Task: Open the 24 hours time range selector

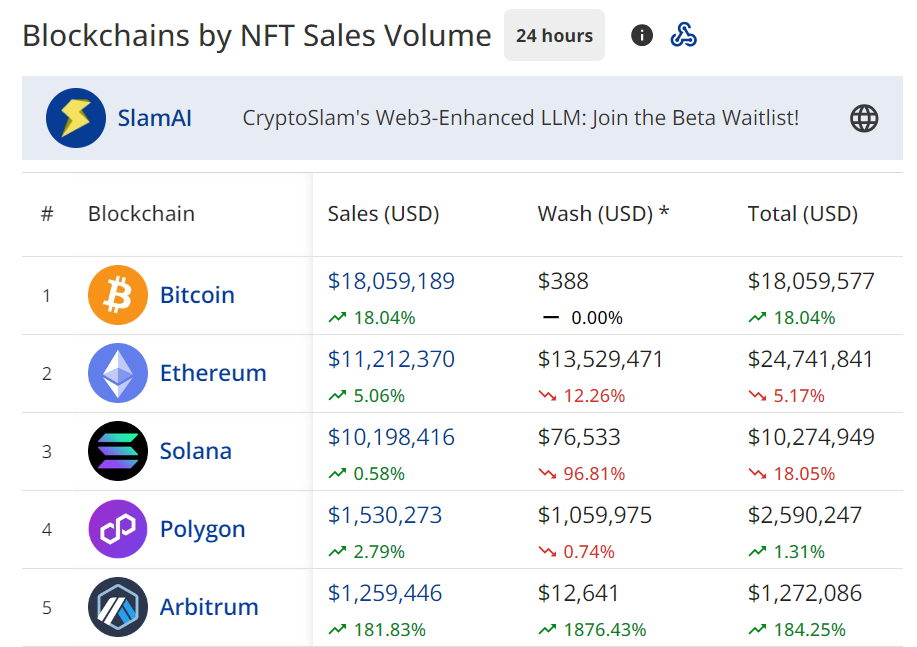Action: point(554,35)
